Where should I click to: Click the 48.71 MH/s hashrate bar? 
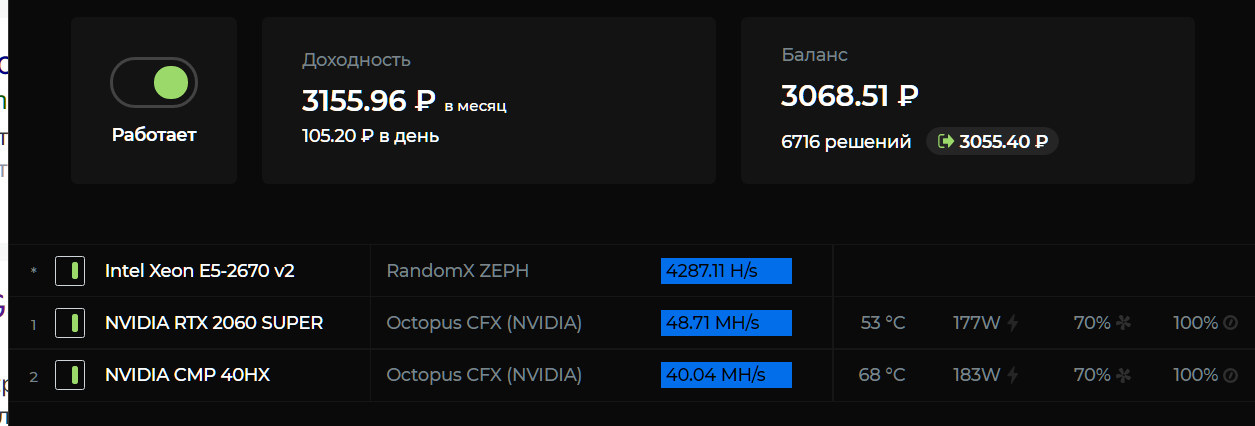(726, 323)
